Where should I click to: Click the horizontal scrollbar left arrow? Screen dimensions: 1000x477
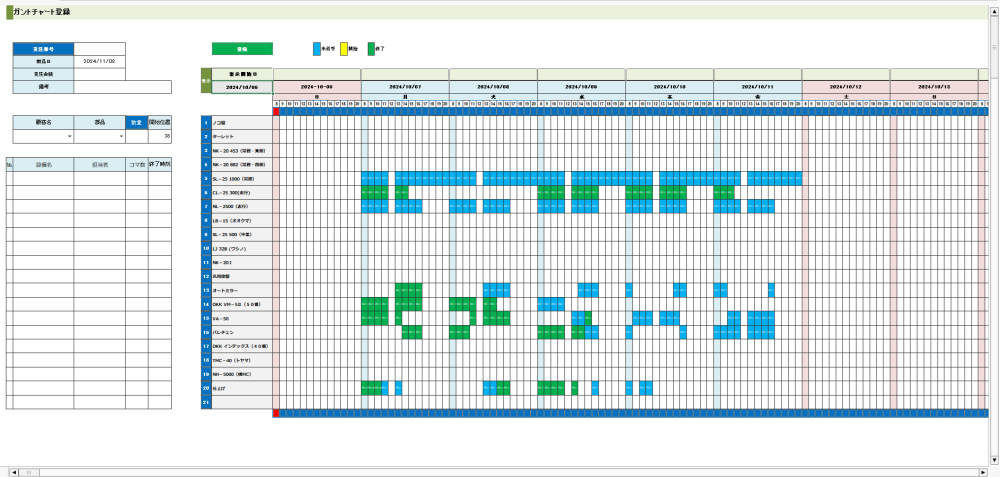13,470
